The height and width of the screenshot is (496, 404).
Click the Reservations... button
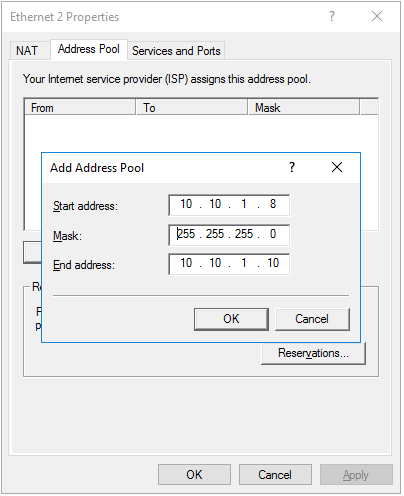point(313,353)
